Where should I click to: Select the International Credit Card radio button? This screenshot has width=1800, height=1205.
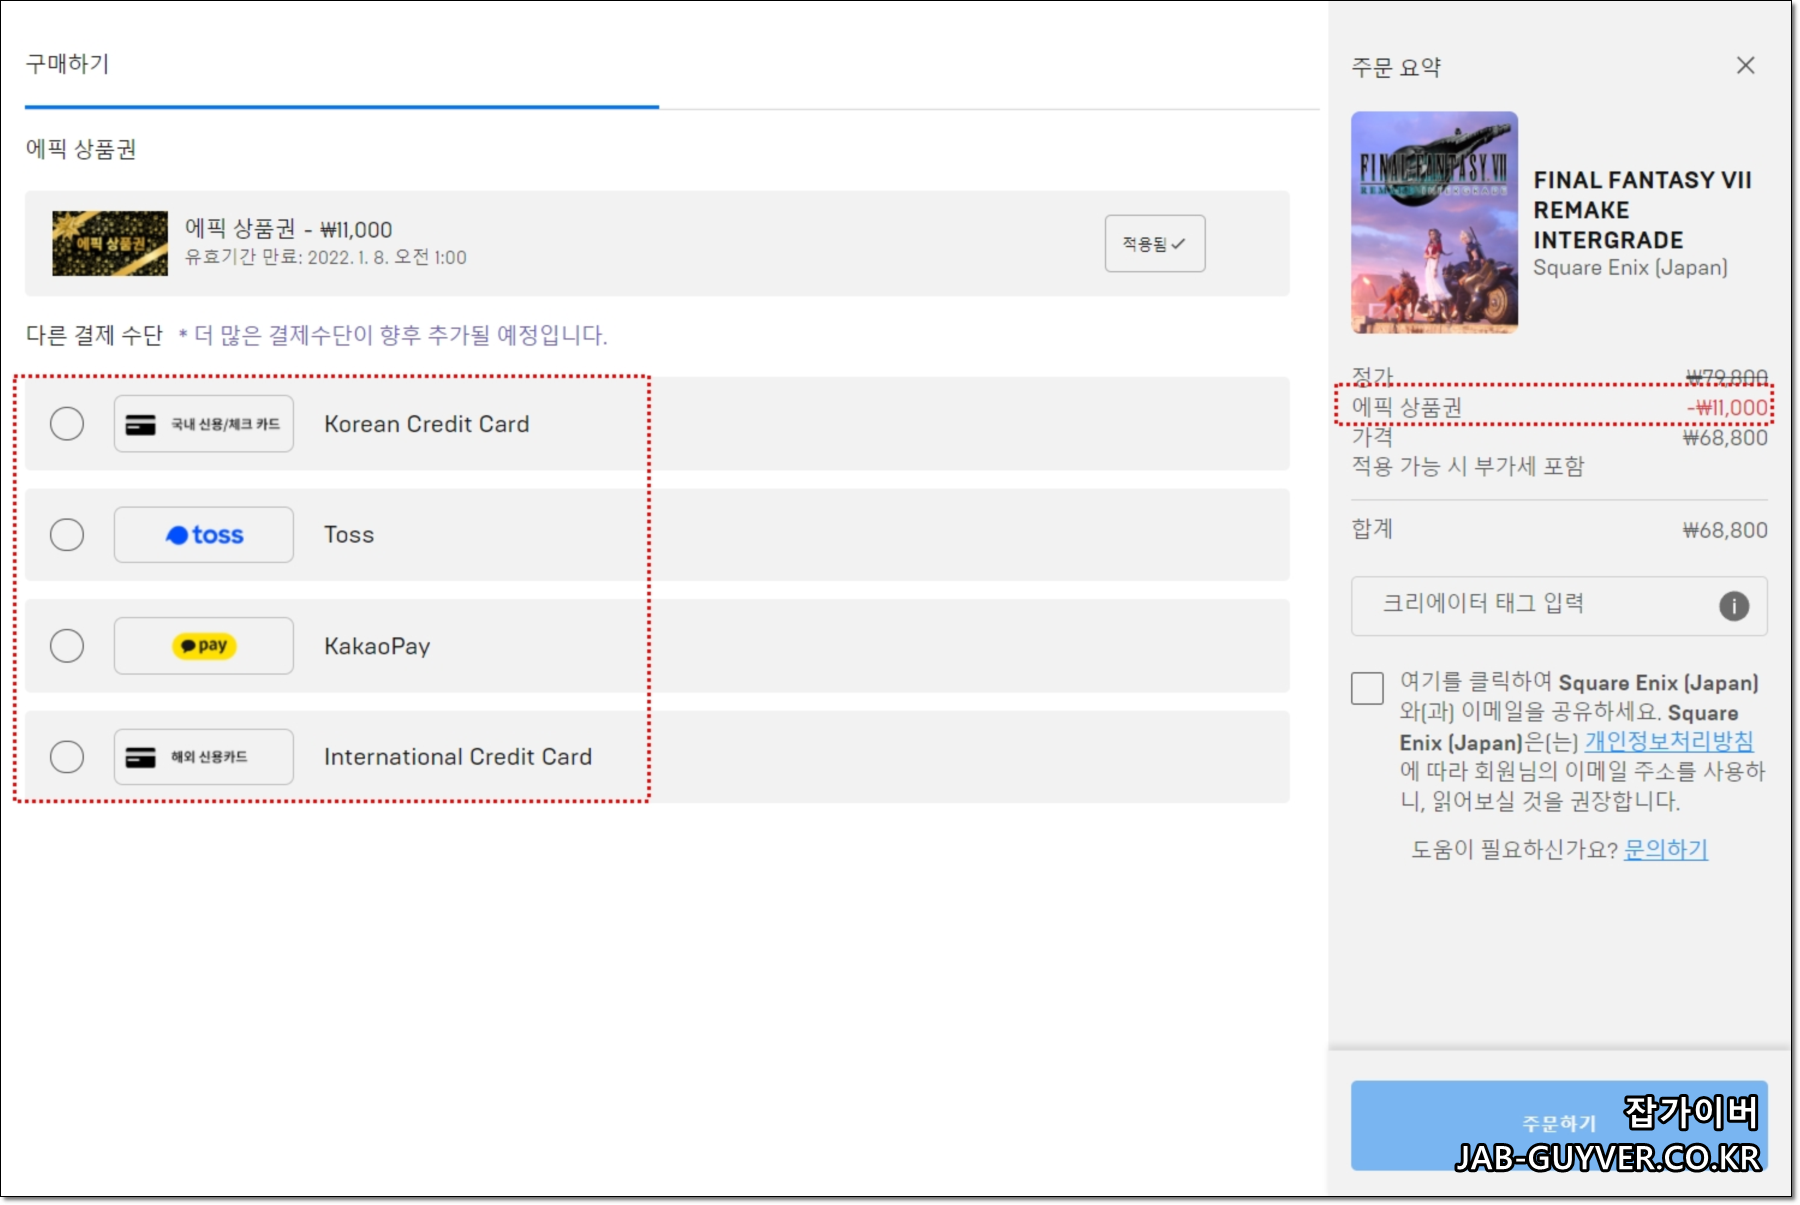67,757
